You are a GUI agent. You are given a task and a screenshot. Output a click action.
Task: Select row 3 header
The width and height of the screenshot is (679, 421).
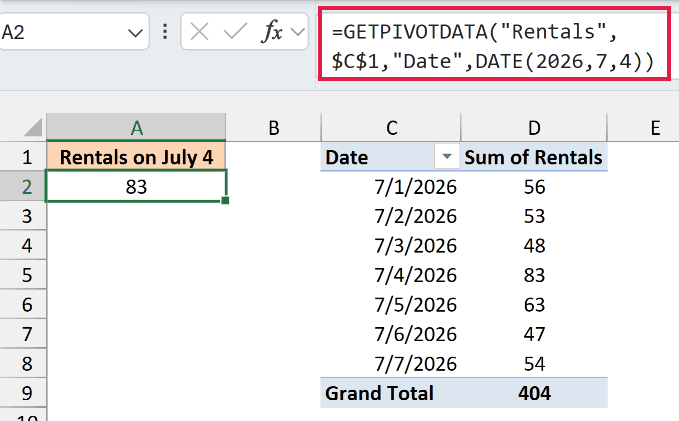pyautogui.click(x=23, y=216)
